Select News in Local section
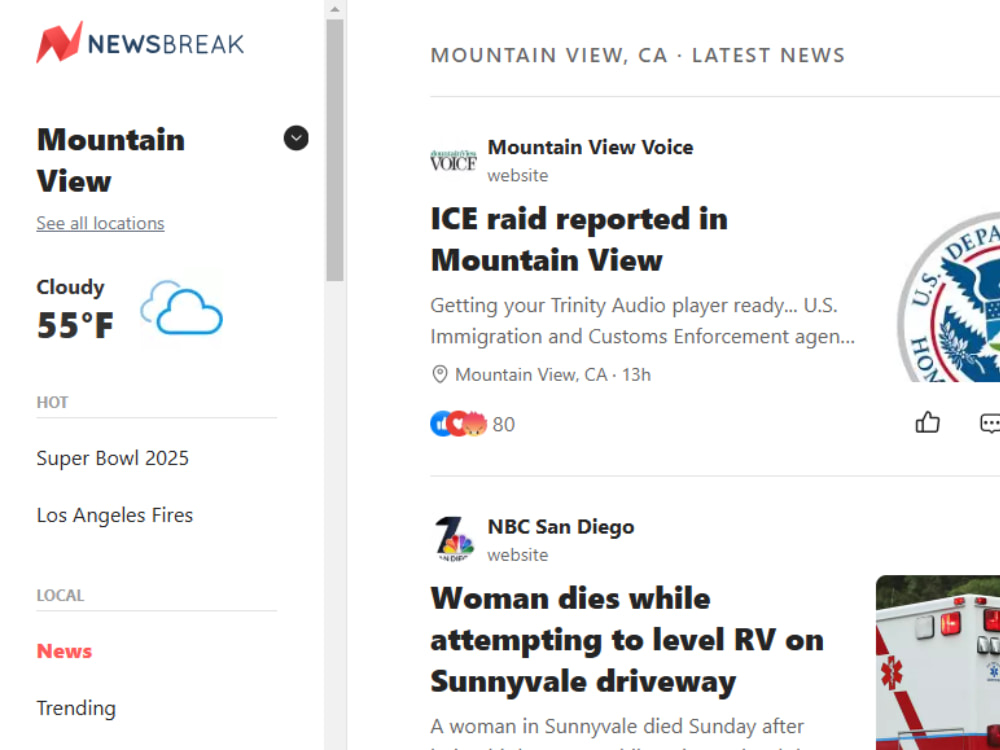This screenshot has height=750, width=1000. coord(64,651)
